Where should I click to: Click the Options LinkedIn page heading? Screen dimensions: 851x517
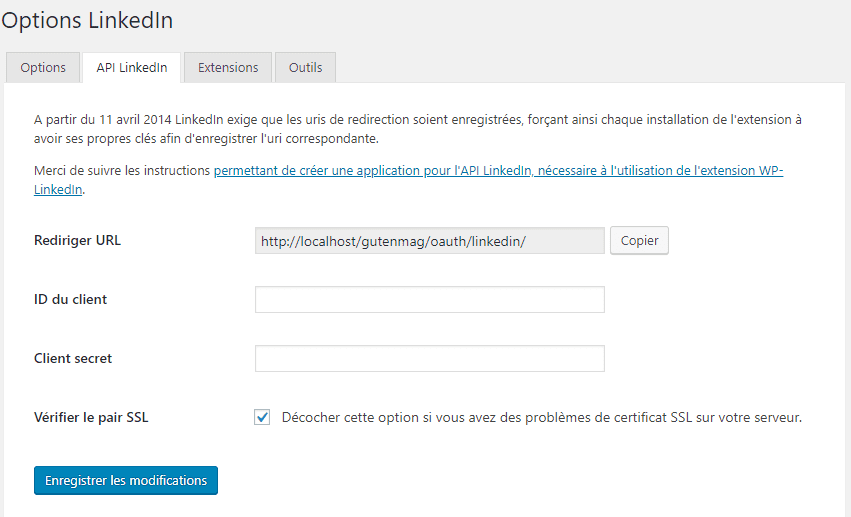coord(87,21)
